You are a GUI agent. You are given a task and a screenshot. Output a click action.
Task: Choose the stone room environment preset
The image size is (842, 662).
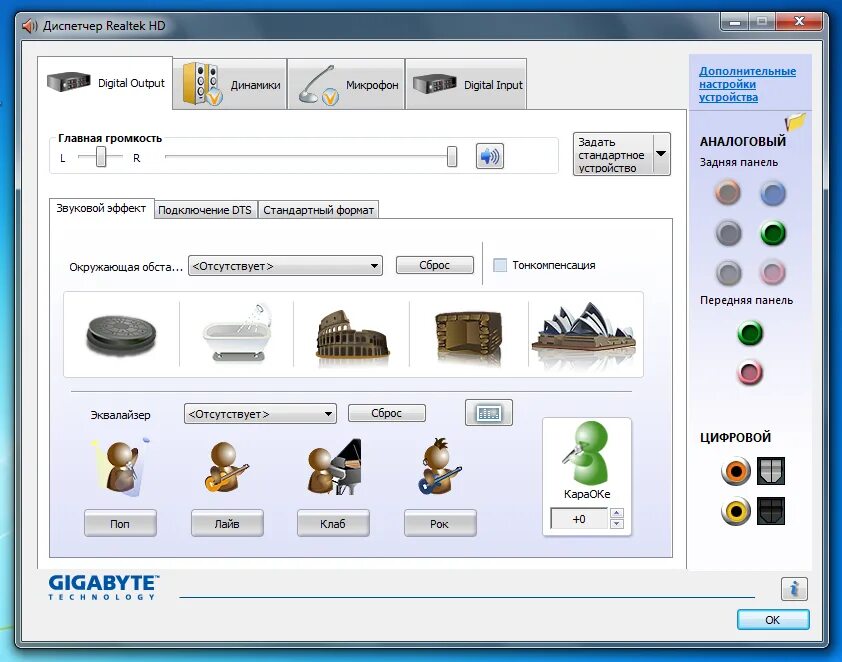click(468, 335)
